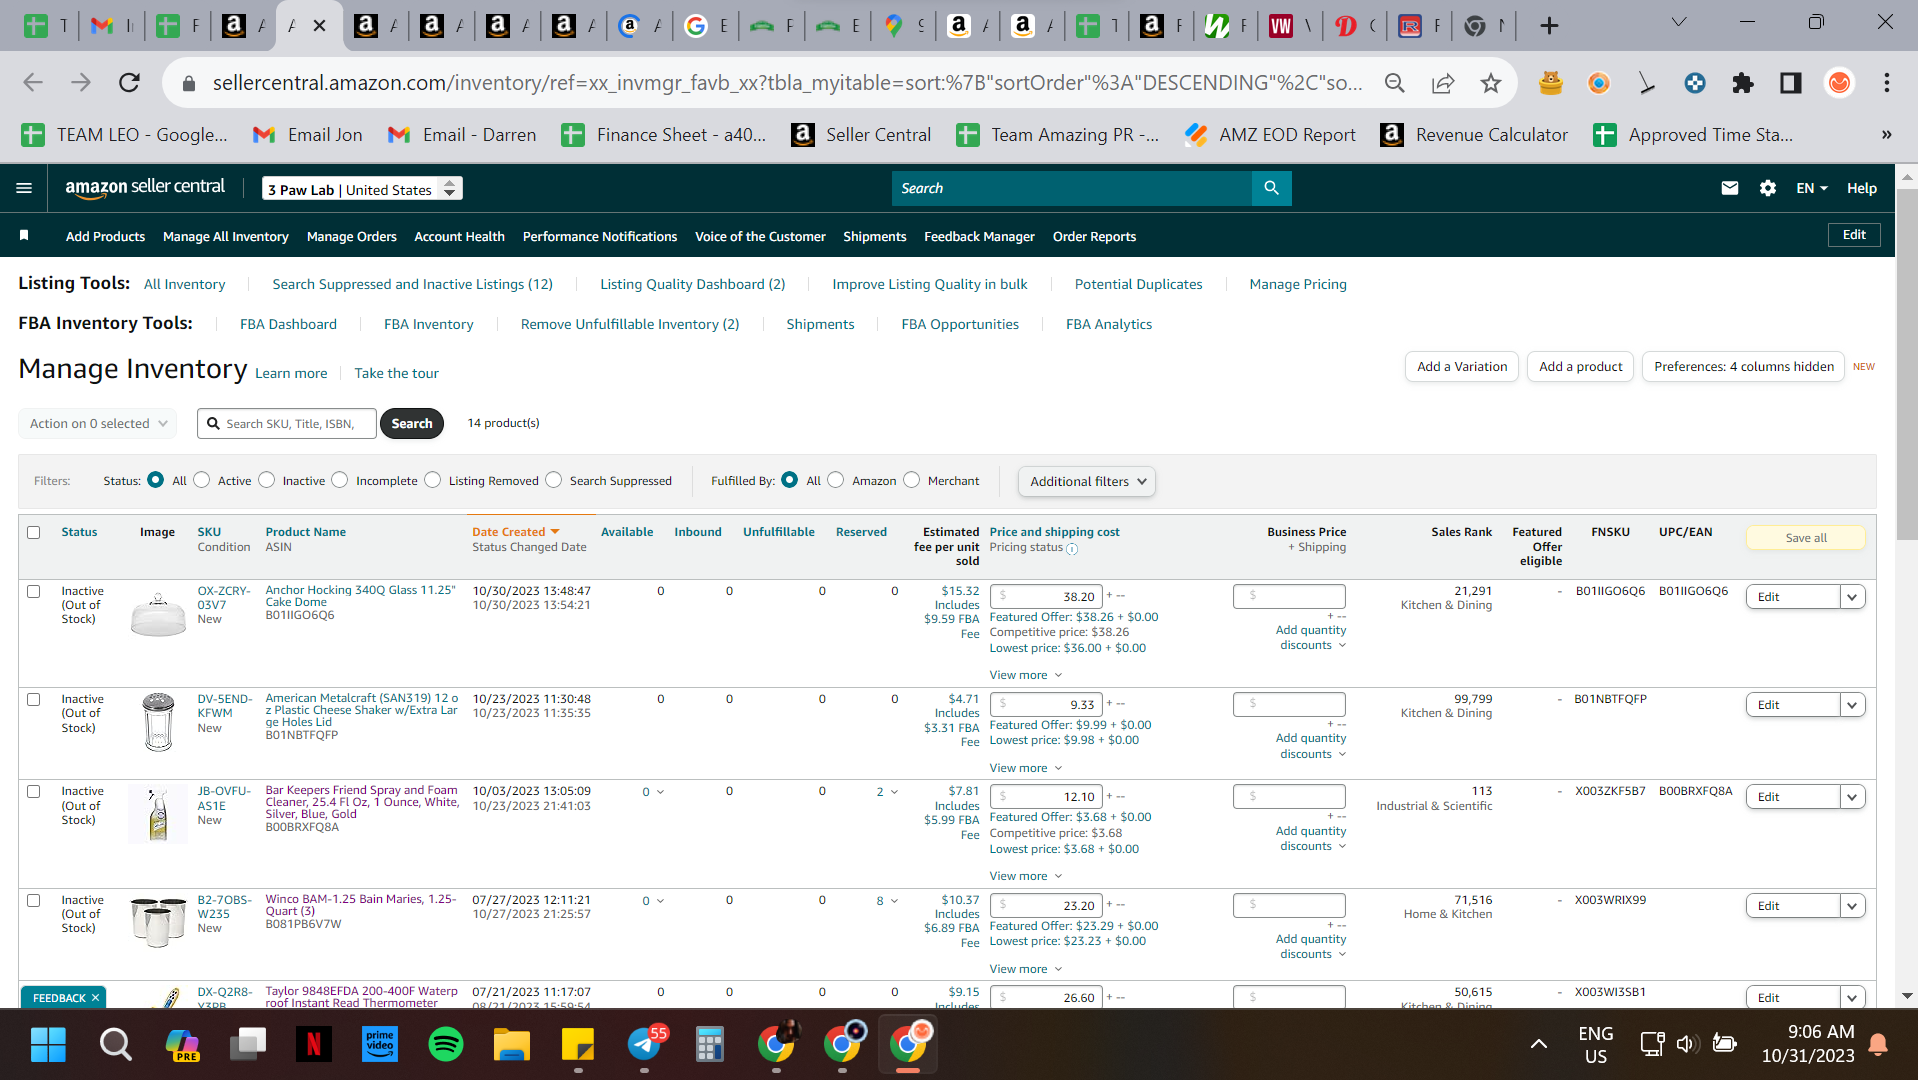Viewport: 1918px width, 1080px height.
Task: Click the share page icon in address bar
Action: (x=1442, y=83)
